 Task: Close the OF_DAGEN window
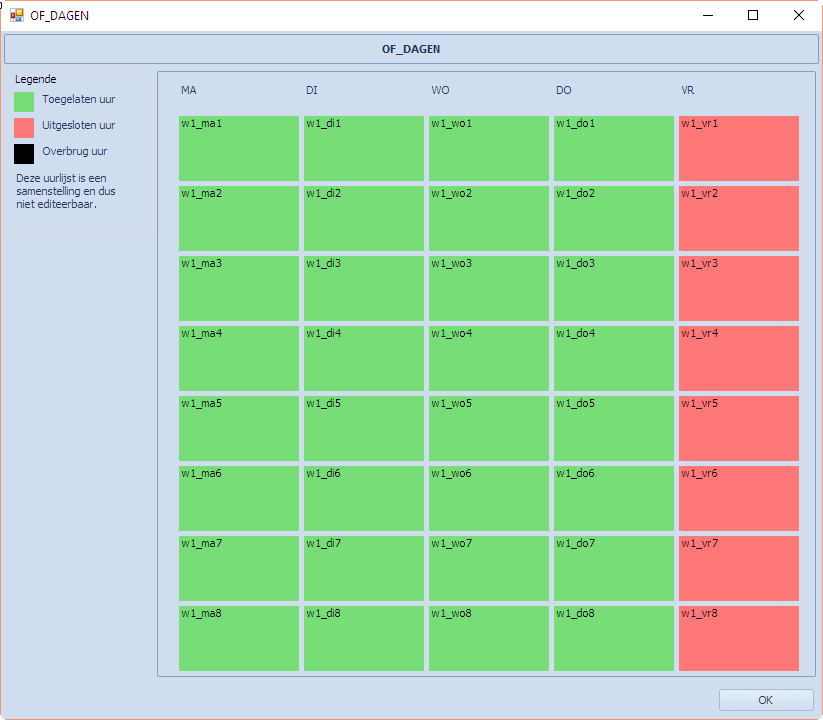pyautogui.click(x=799, y=15)
